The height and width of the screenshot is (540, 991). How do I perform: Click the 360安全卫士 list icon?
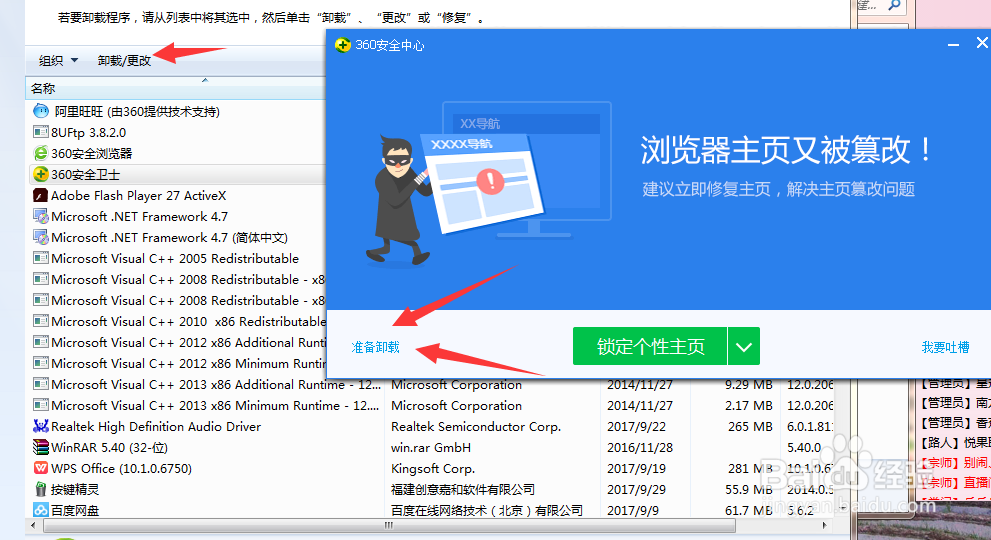(x=41, y=174)
